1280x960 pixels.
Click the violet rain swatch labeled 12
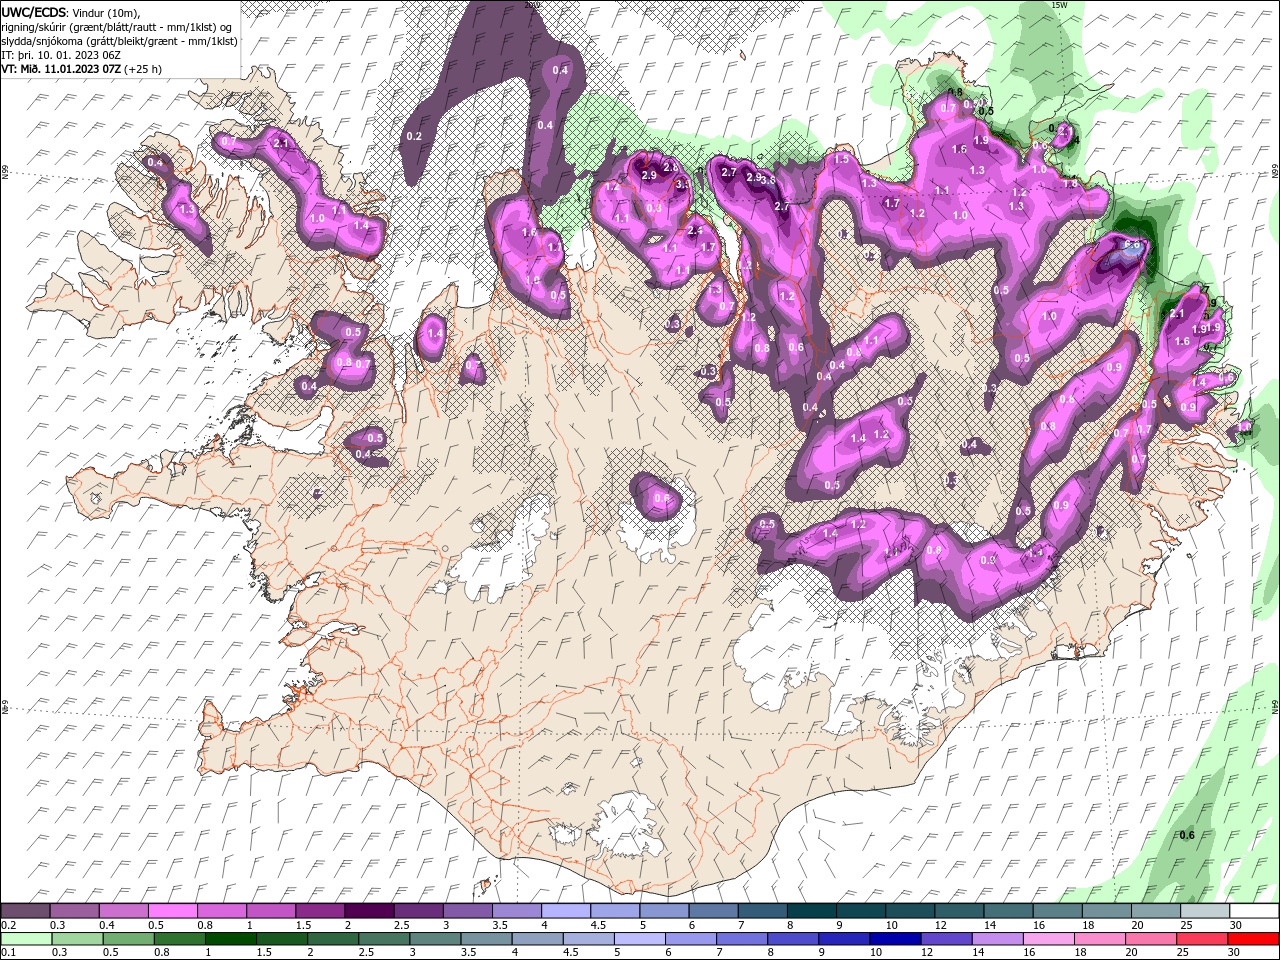pos(945,939)
